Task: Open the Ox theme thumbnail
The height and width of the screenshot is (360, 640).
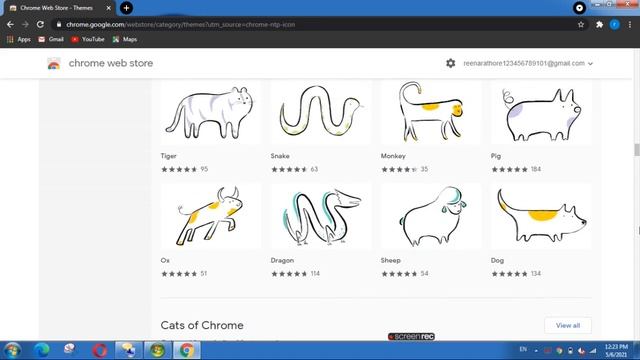Action: 210,216
